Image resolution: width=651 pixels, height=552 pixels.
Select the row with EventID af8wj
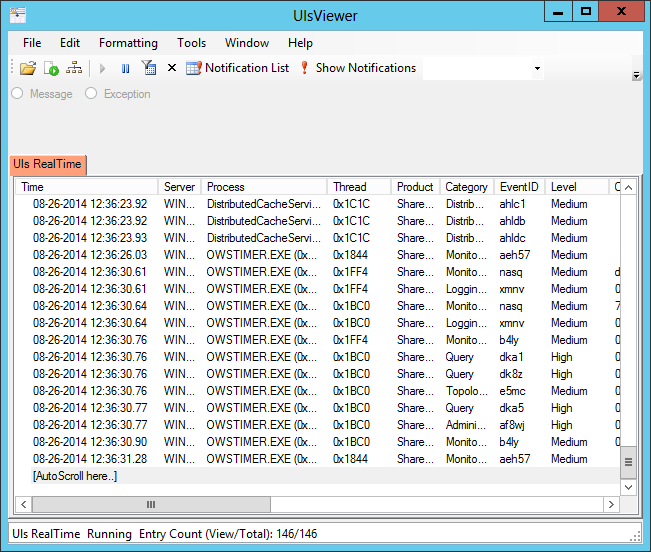point(318,425)
